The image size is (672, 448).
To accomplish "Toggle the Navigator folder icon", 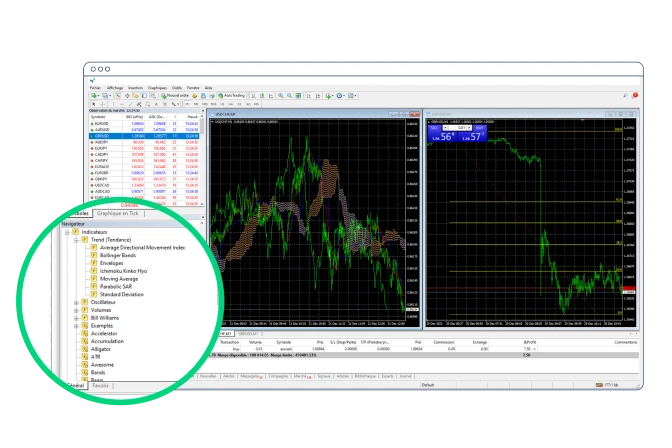I will (x=136, y=96).
